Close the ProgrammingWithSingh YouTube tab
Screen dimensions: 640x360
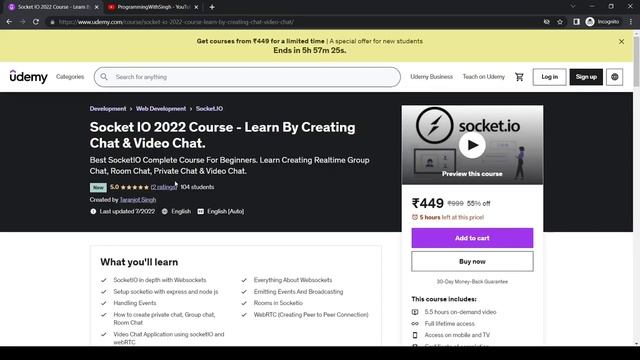click(196, 7)
